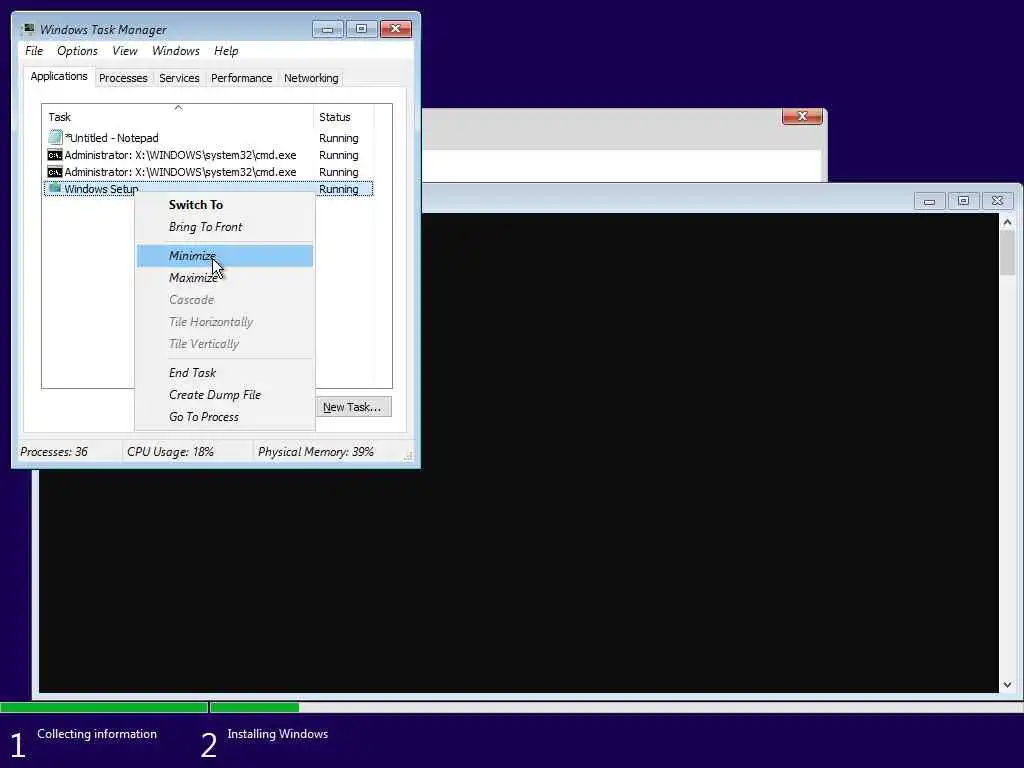Open the File menu
The height and width of the screenshot is (768, 1024).
coord(34,51)
